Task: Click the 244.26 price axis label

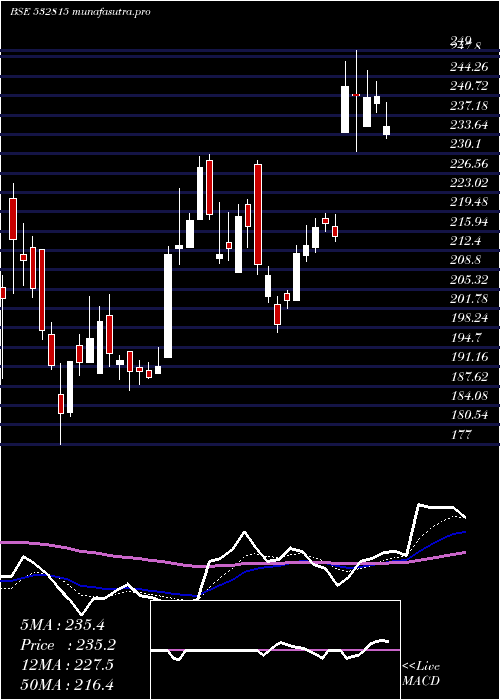Action: 470,68
